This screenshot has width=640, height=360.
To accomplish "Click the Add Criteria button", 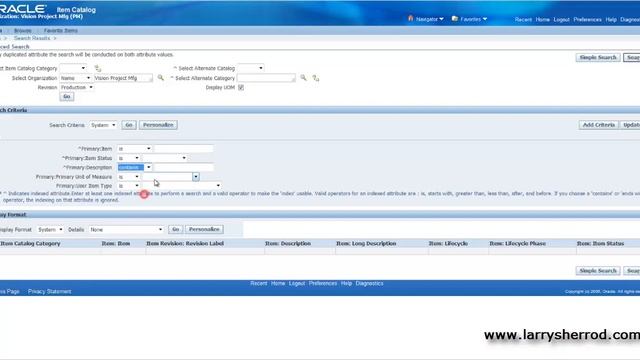I will tap(598, 125).
